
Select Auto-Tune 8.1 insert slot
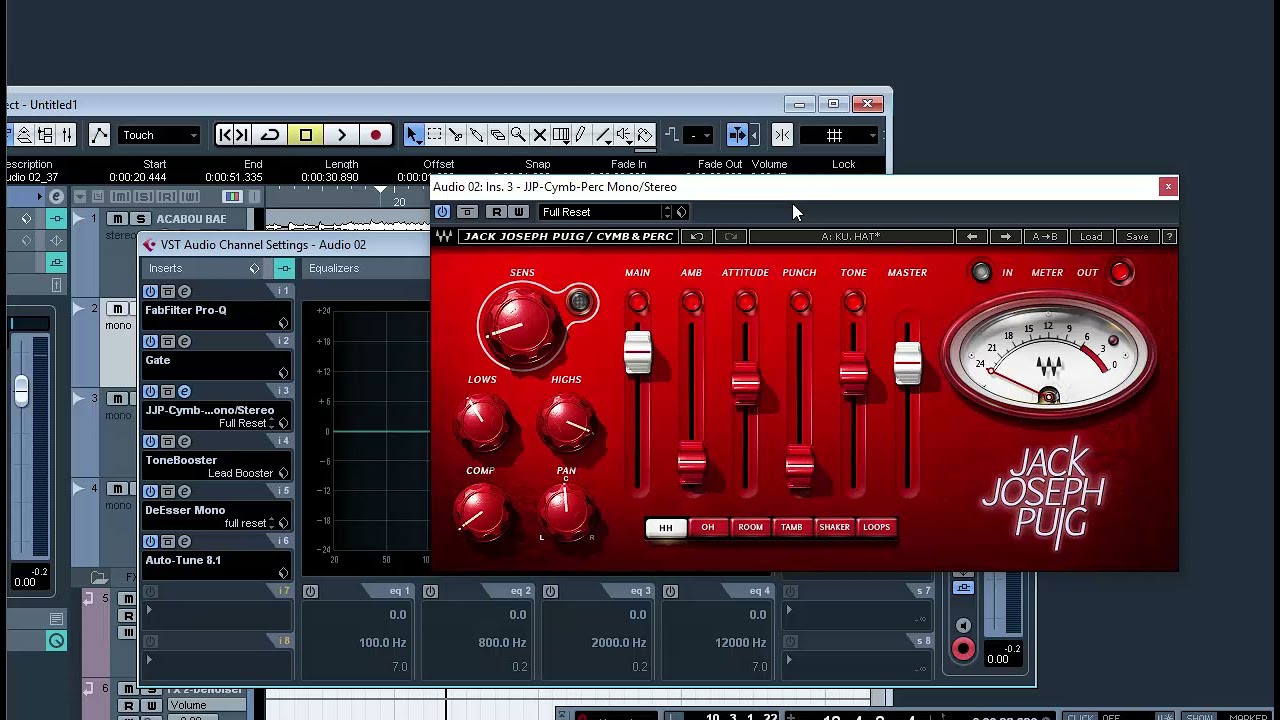point(217,566)
